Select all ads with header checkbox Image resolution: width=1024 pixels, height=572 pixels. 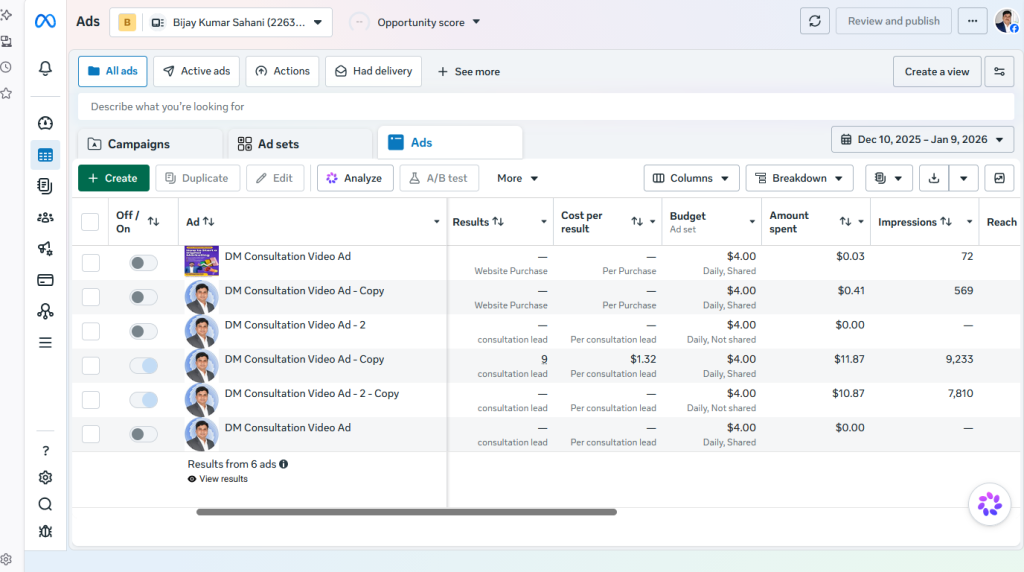[x=90, y=221]
